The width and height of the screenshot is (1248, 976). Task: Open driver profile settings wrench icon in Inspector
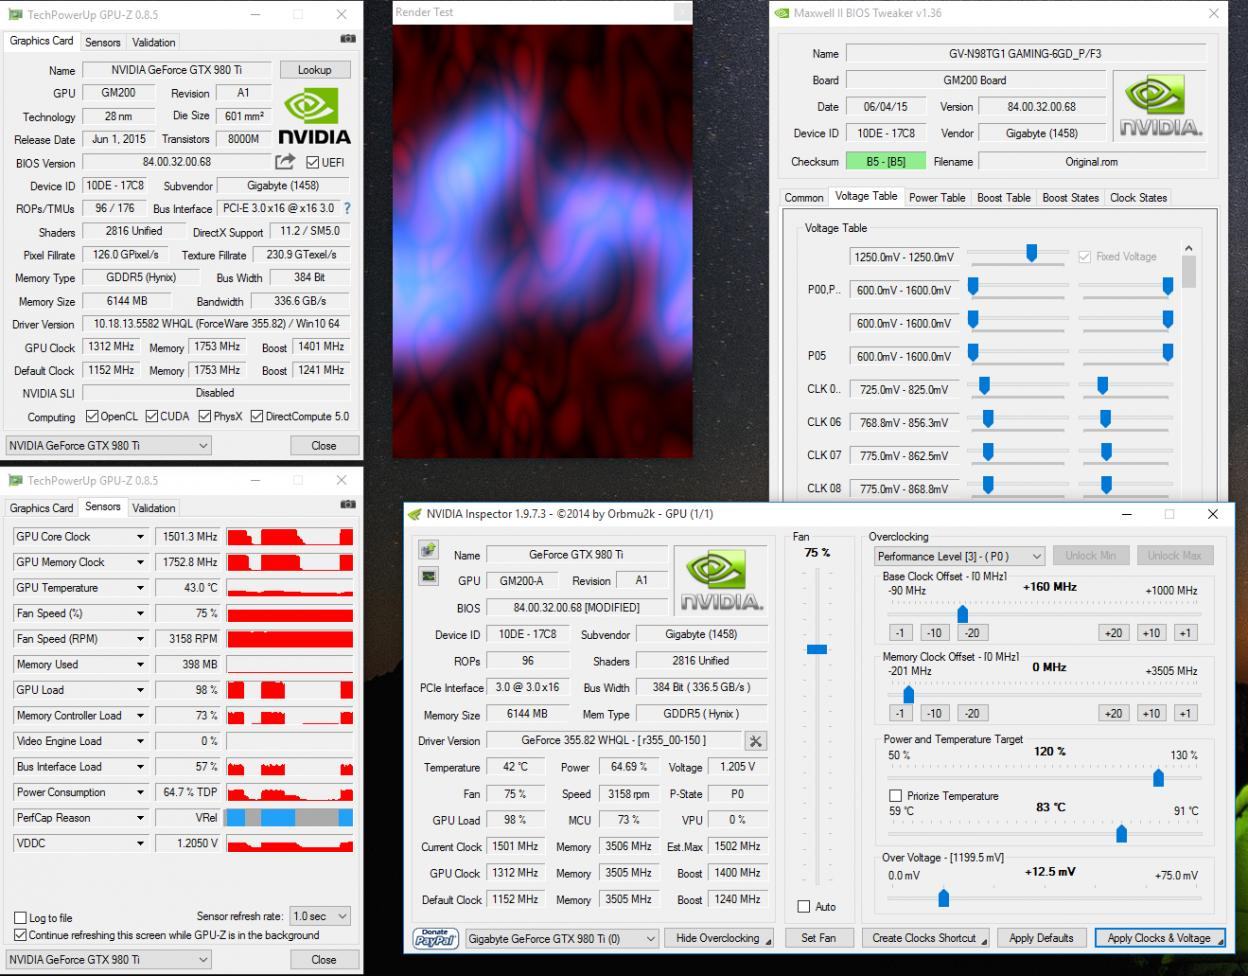pos(756,741)
